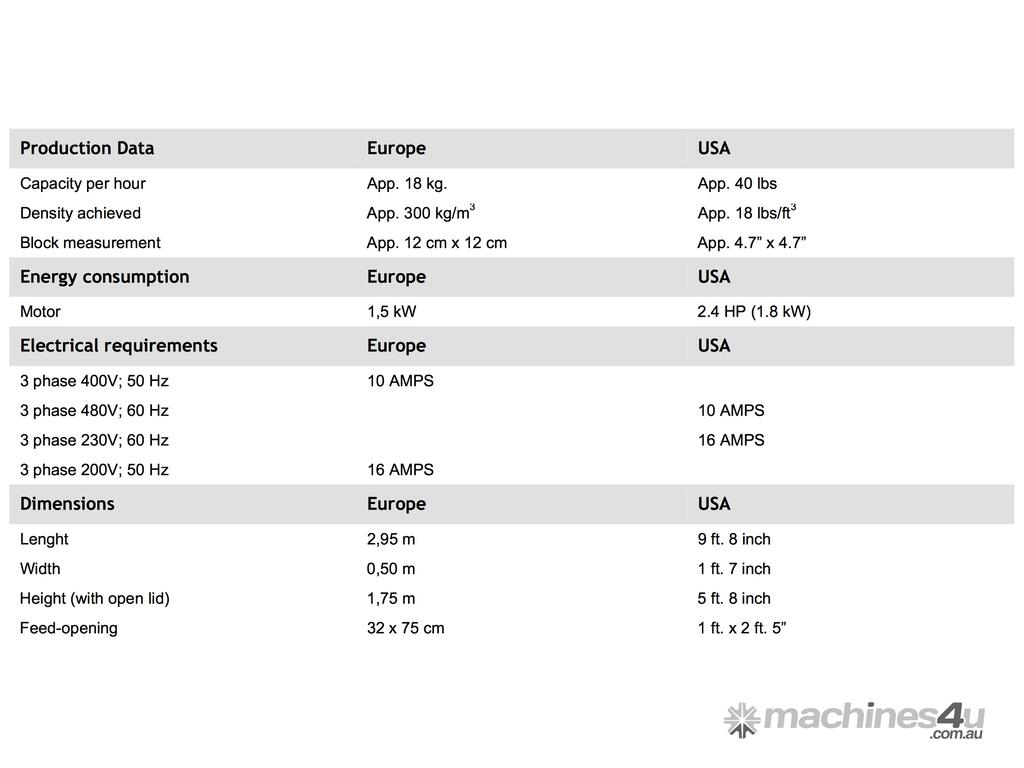Click the machines4u snowflake logo icon
The height and width of the screenshot is (768, 1024).
(x=742, y=720)
